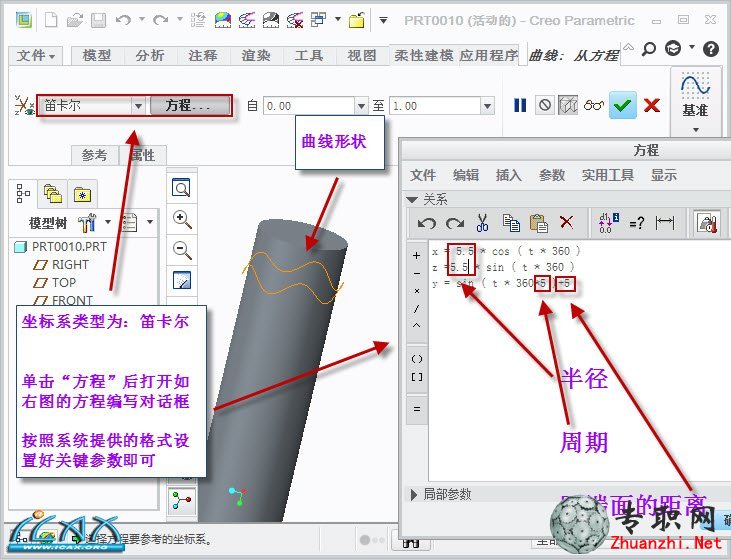Viewport: 731px width, 559px height.
Task: Expand the 至 value dropdown arrow
Action: point(488,106)
